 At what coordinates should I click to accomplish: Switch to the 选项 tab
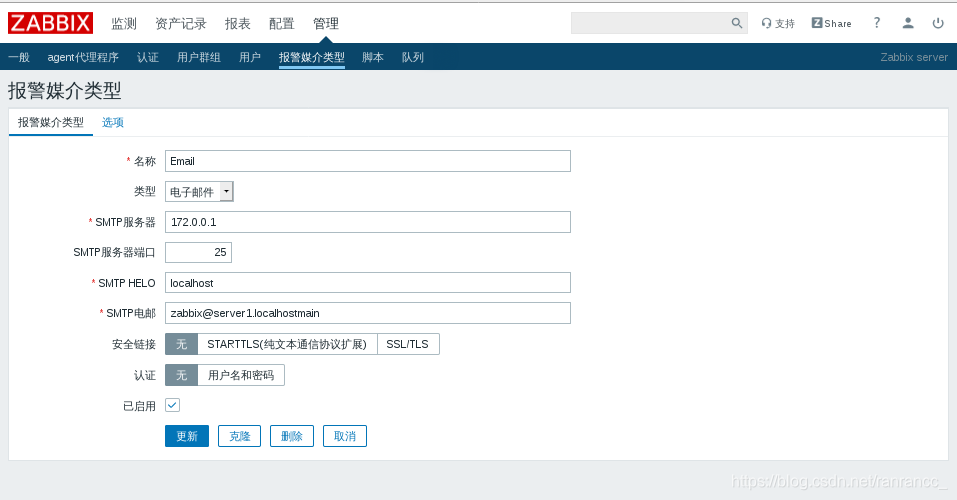point(112,122)
